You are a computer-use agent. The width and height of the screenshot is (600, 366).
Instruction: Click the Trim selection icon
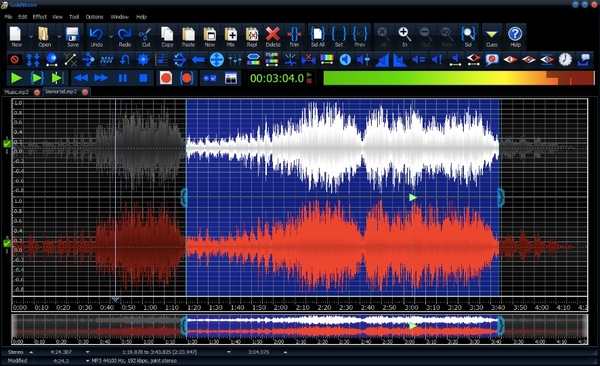click(x=294, y=34)
